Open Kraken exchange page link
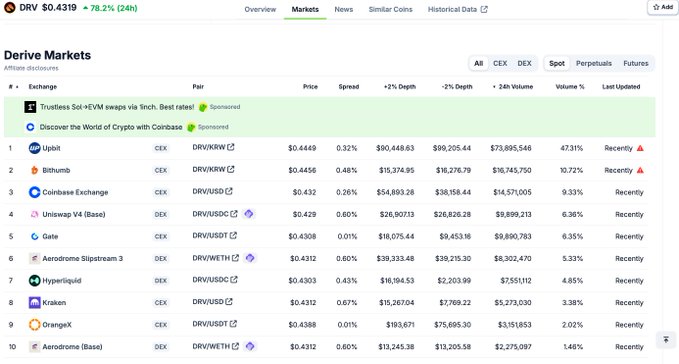Screen dimensions: 679x364 [x=54, y=303]
